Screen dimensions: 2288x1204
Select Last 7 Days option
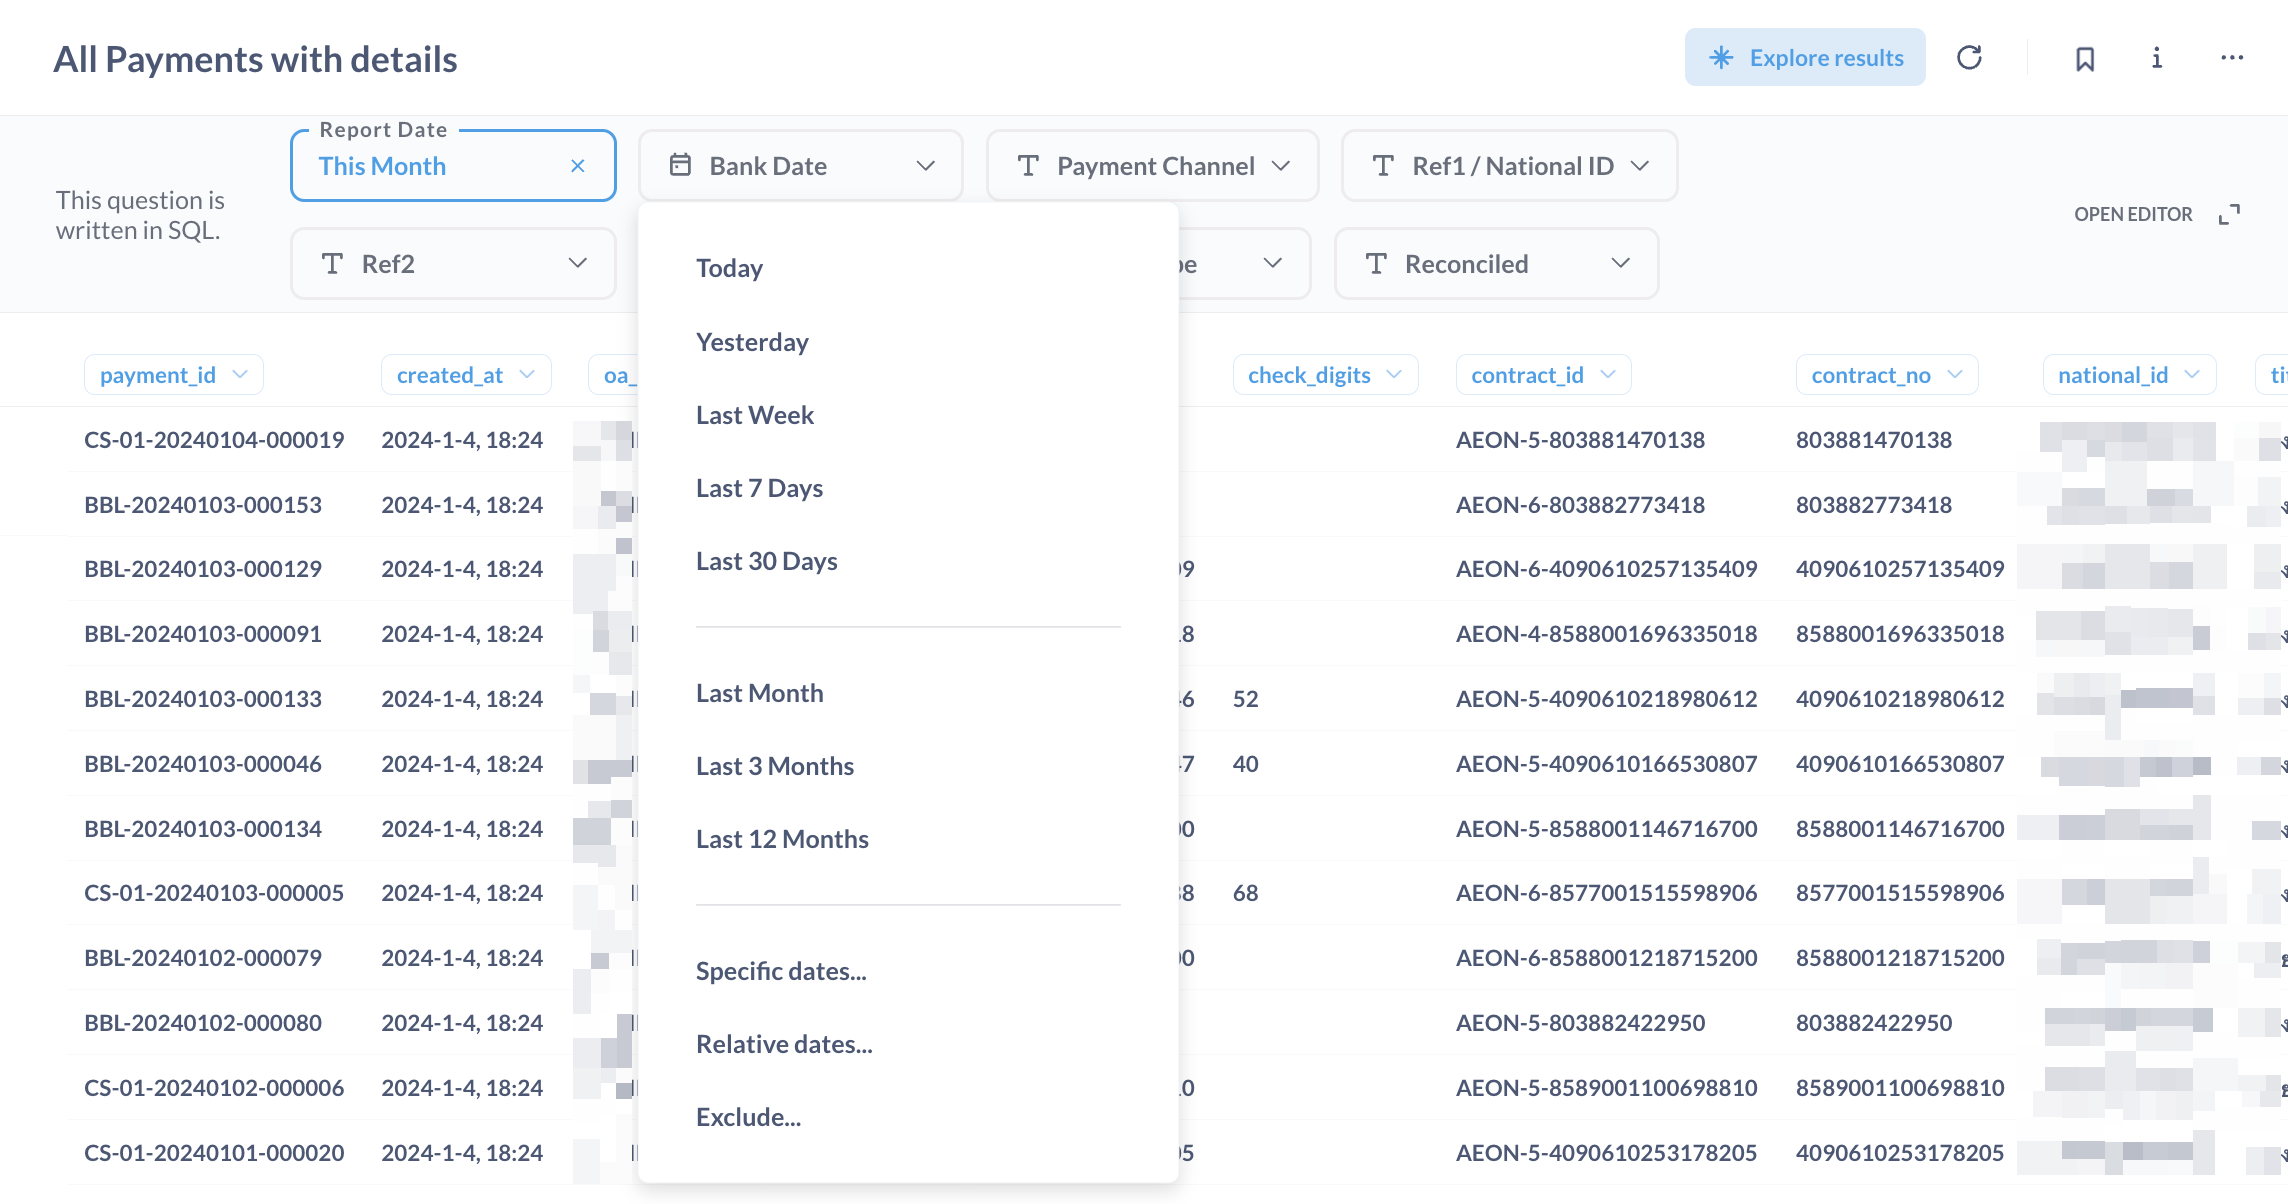coord(759,488)
